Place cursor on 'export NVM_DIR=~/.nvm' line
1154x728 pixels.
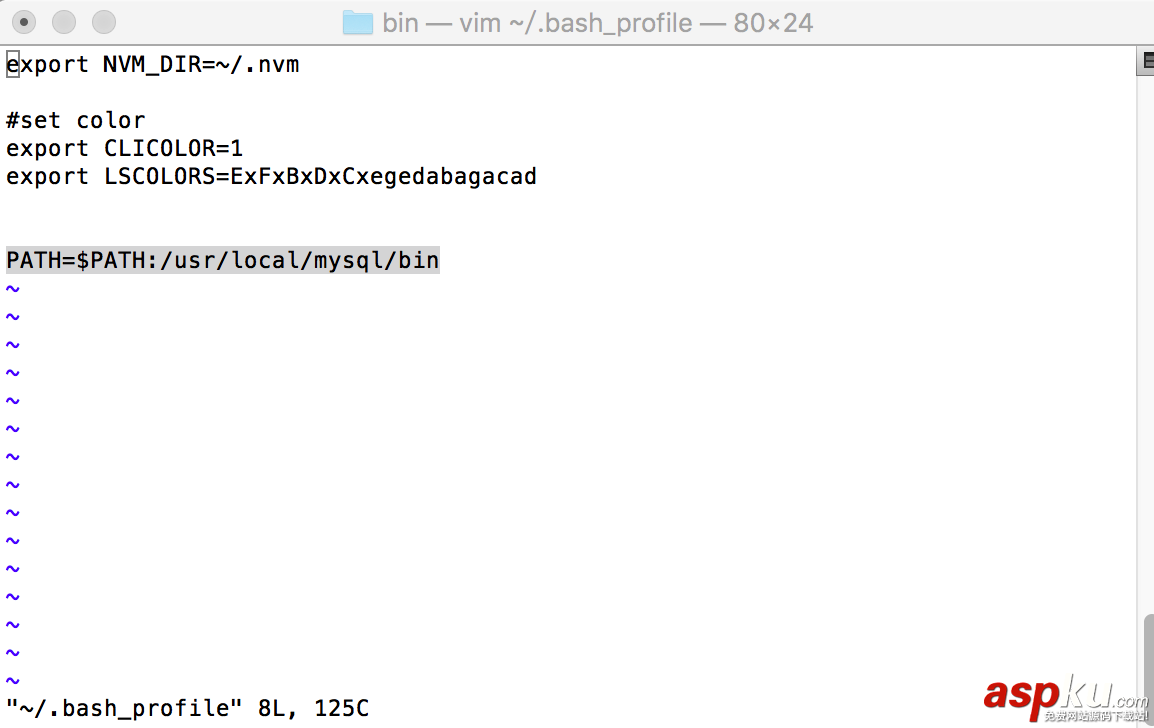[x=152, y=65]
